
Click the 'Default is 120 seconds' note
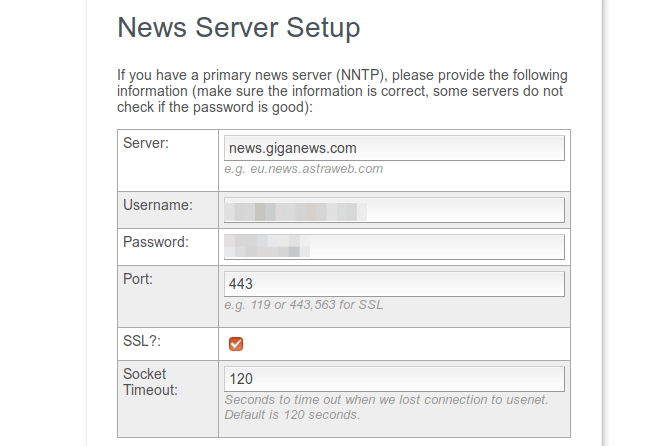[292, 414]
